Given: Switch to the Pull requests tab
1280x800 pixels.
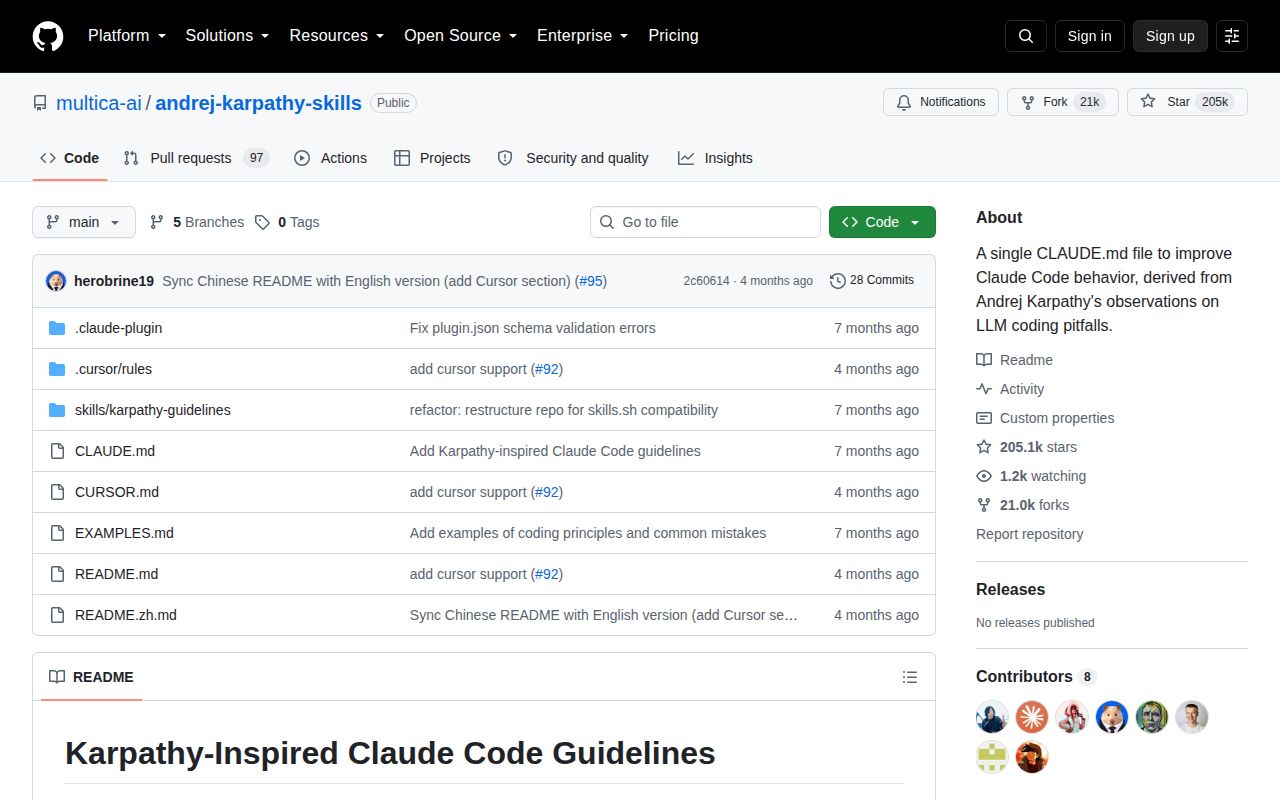Looking at the screenshot, I should click(196, 158).
